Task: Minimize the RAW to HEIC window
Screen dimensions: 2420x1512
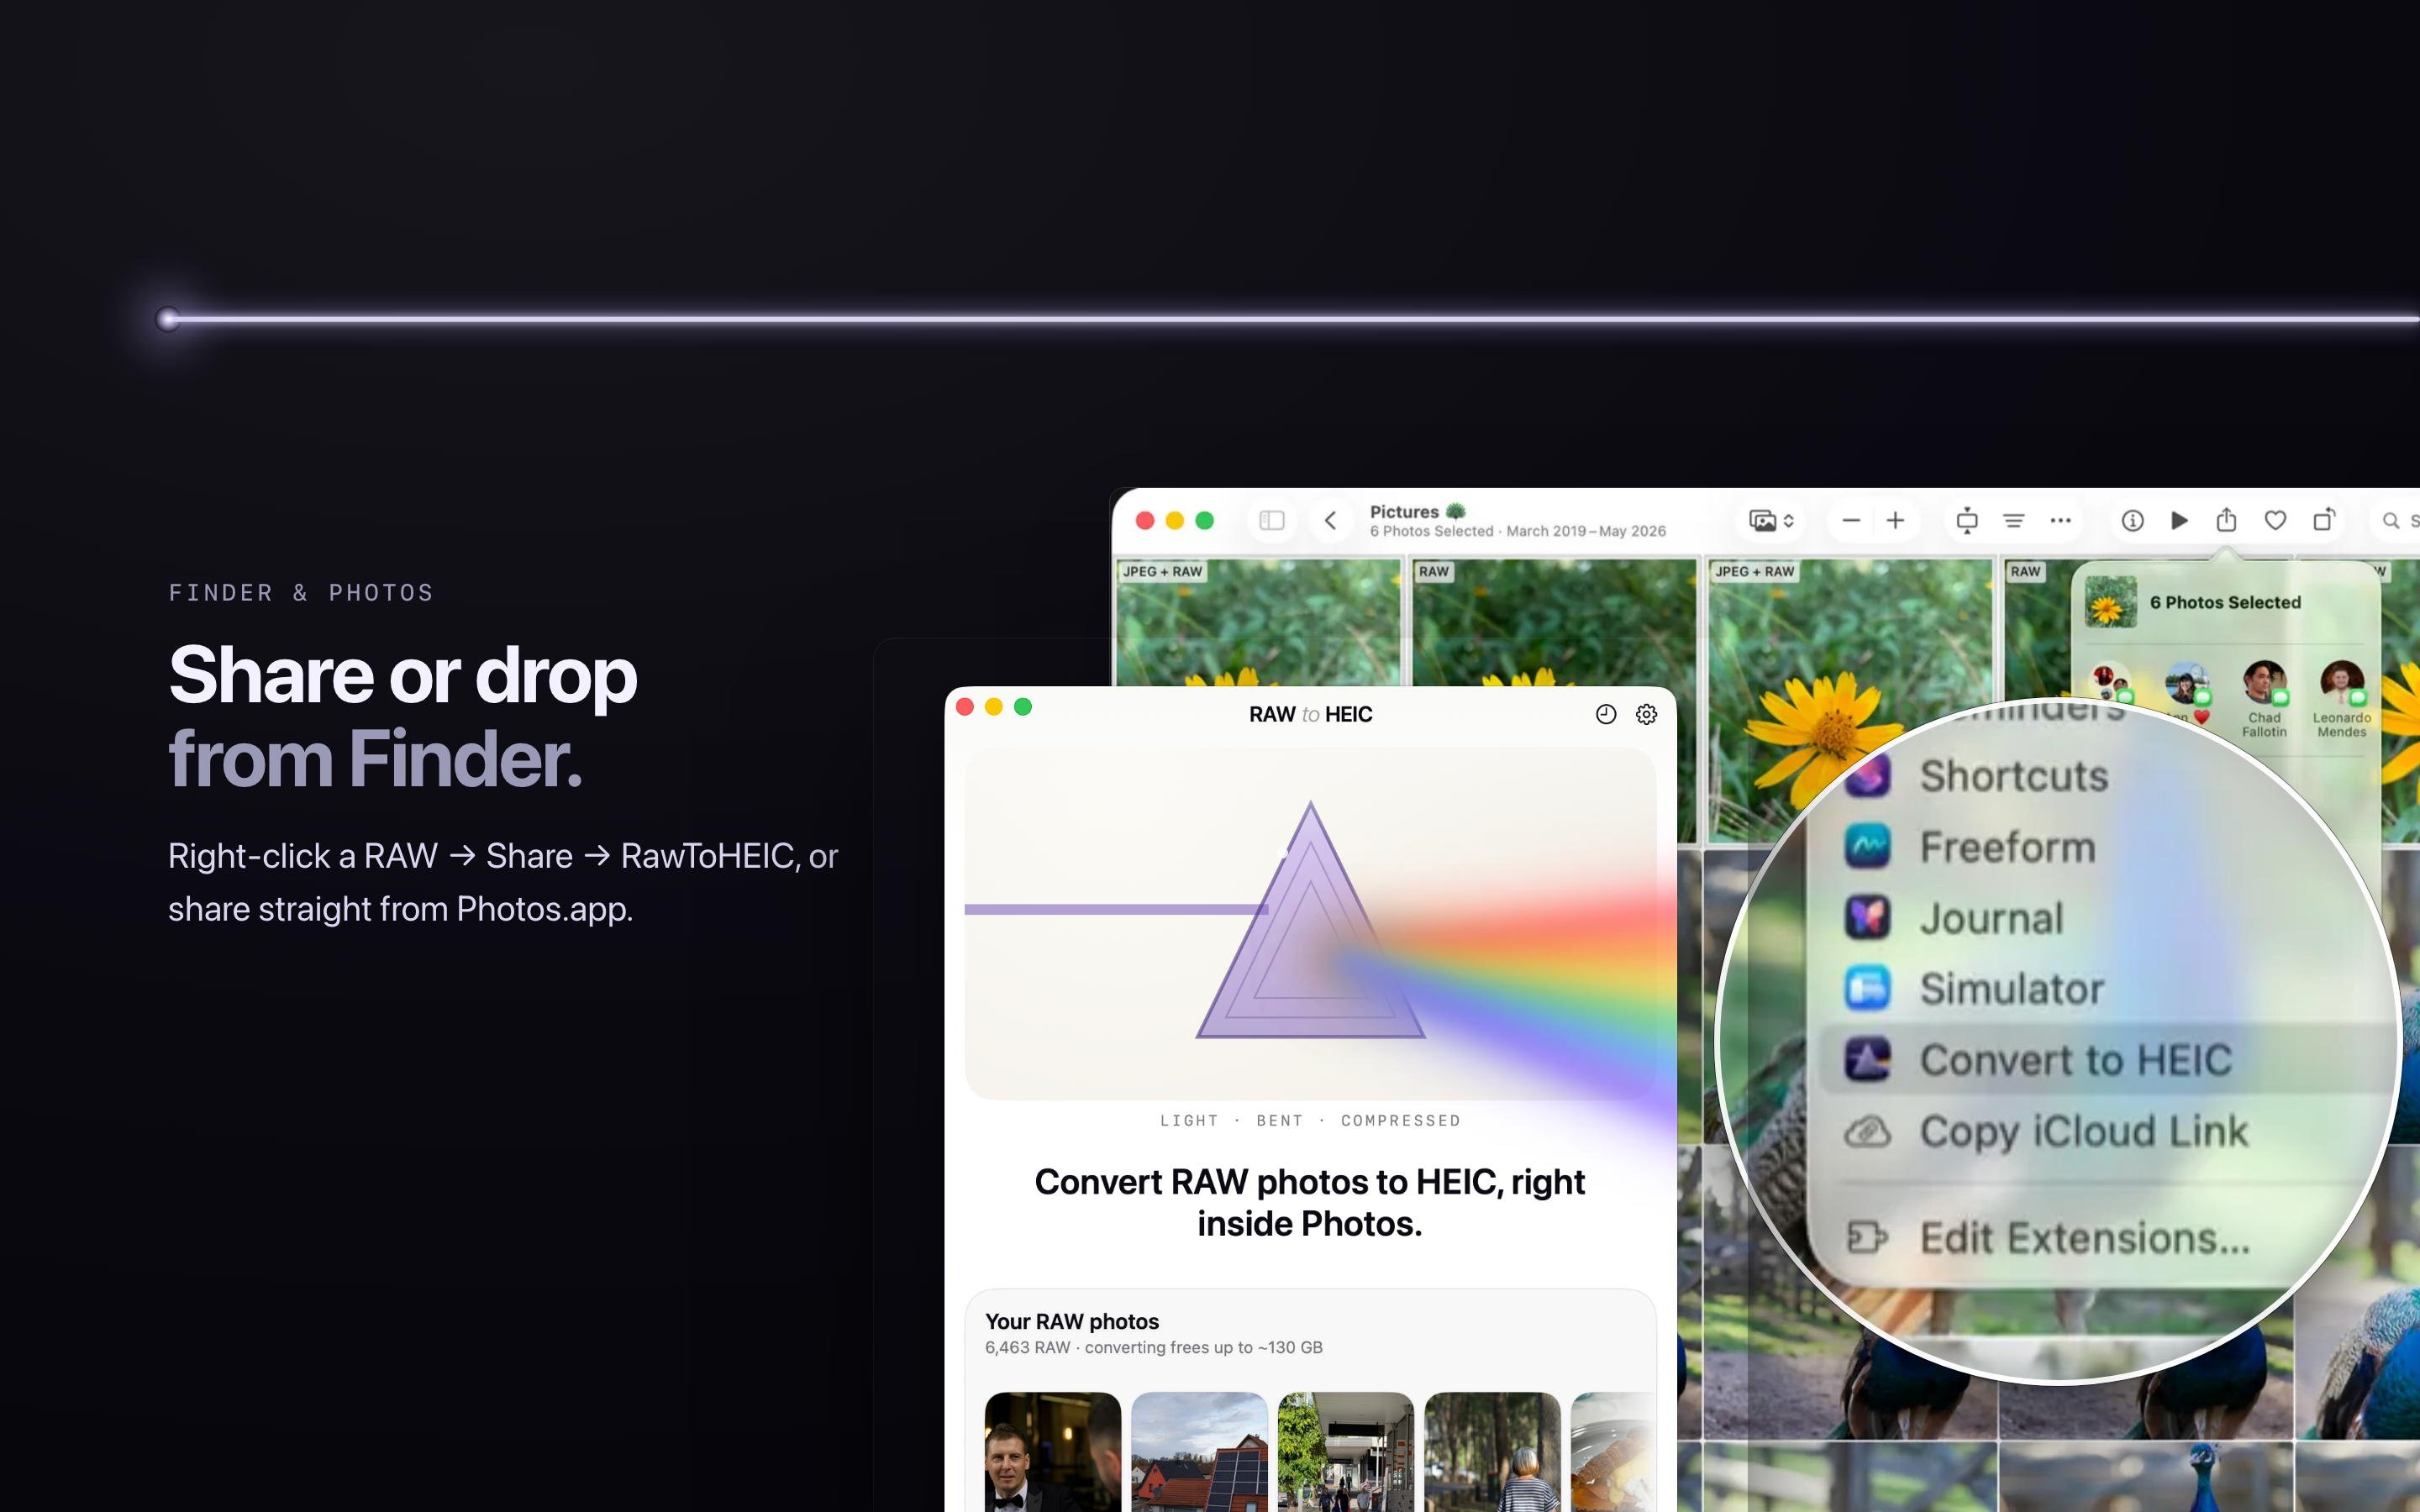Action: point(994,707)
